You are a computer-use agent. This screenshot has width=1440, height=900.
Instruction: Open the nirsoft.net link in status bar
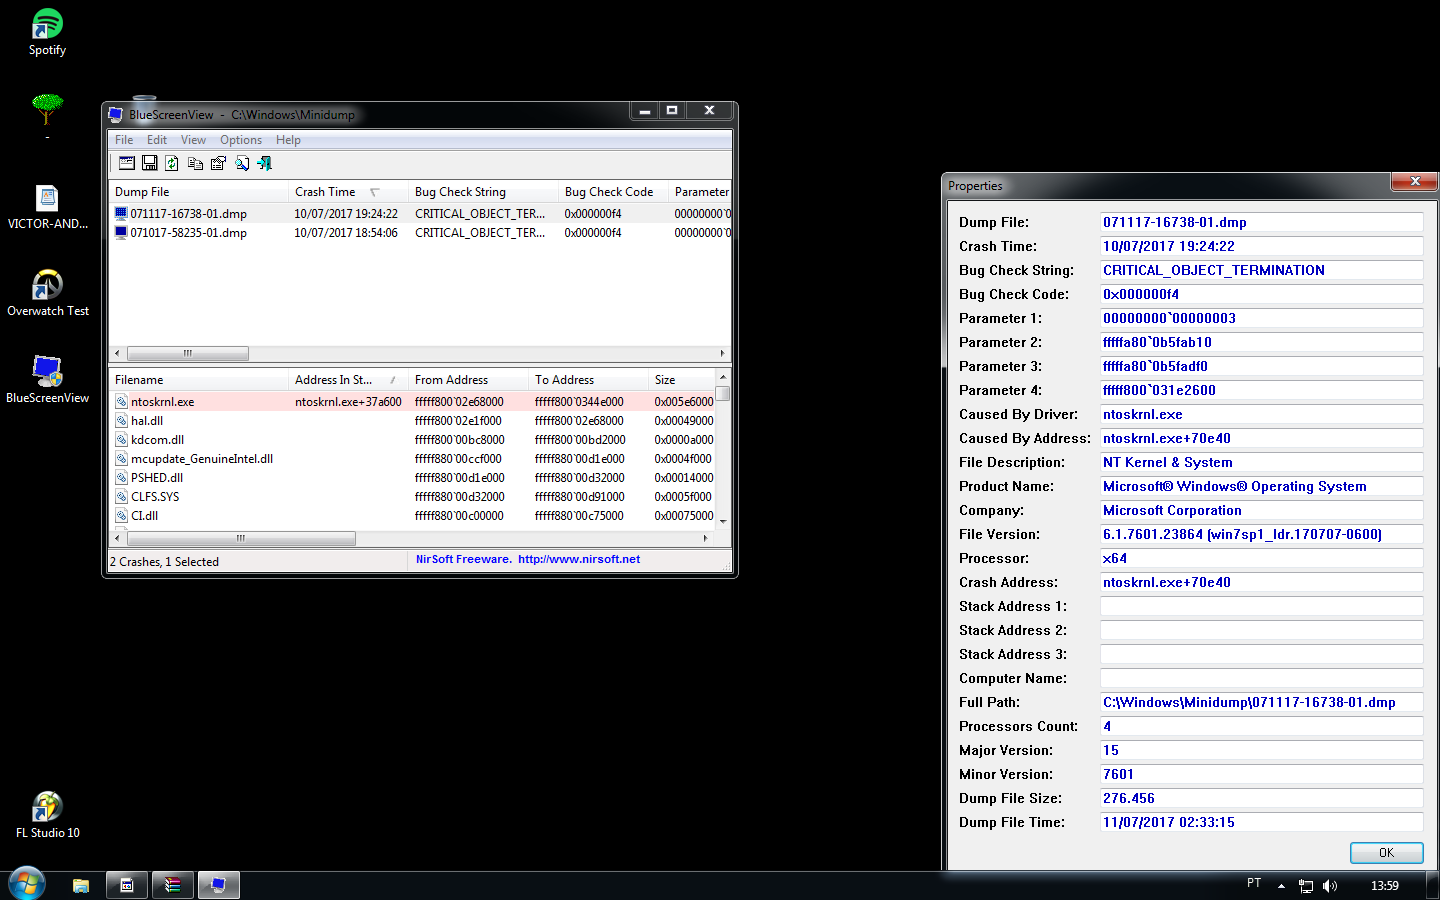point(578,559)
